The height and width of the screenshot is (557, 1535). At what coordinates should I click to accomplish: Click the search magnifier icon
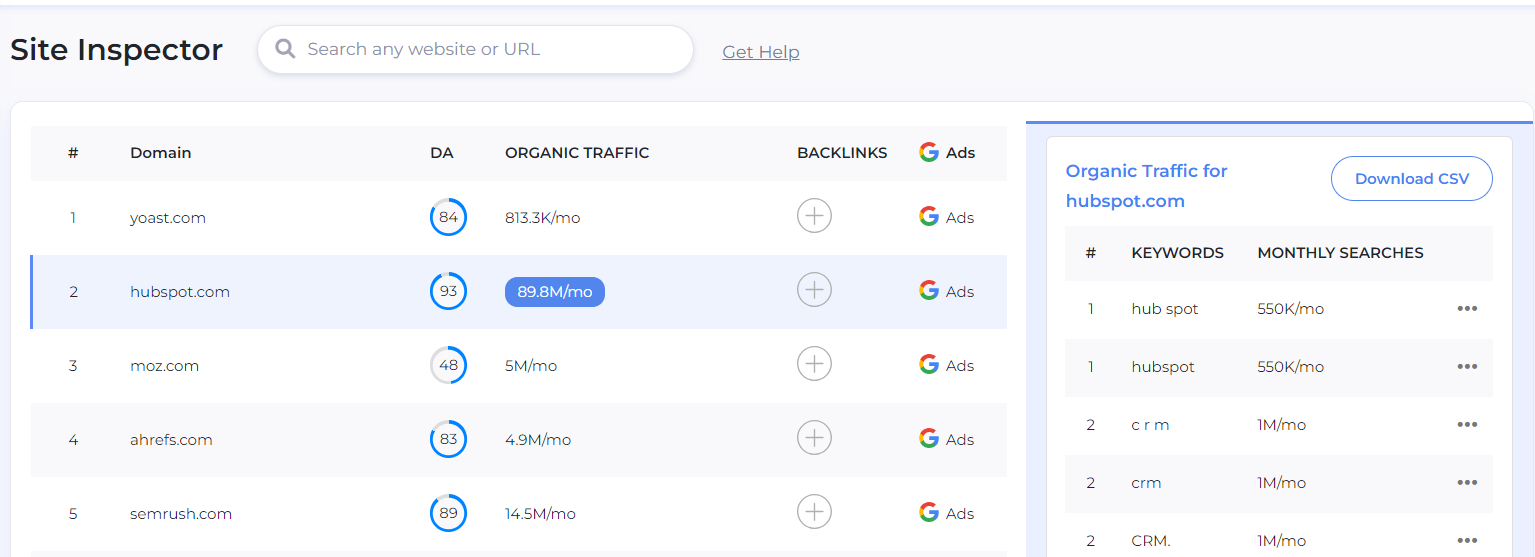pyautogui.click(x=285, y=49)
